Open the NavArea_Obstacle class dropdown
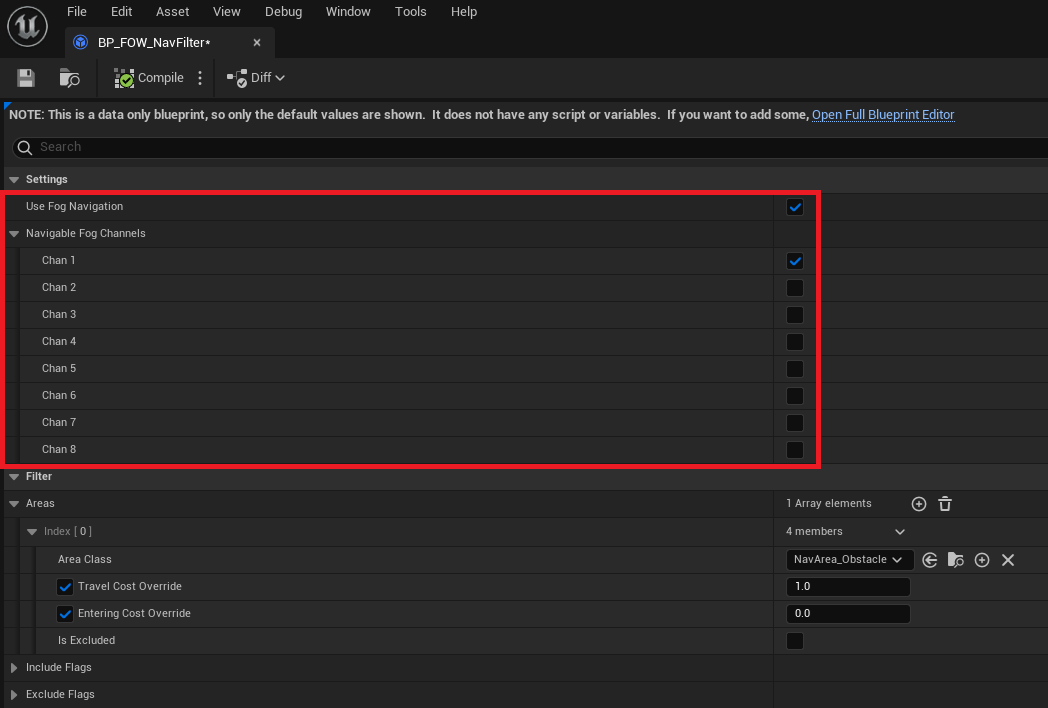This screenshot has width=1048, height=708. click(849, 560)
